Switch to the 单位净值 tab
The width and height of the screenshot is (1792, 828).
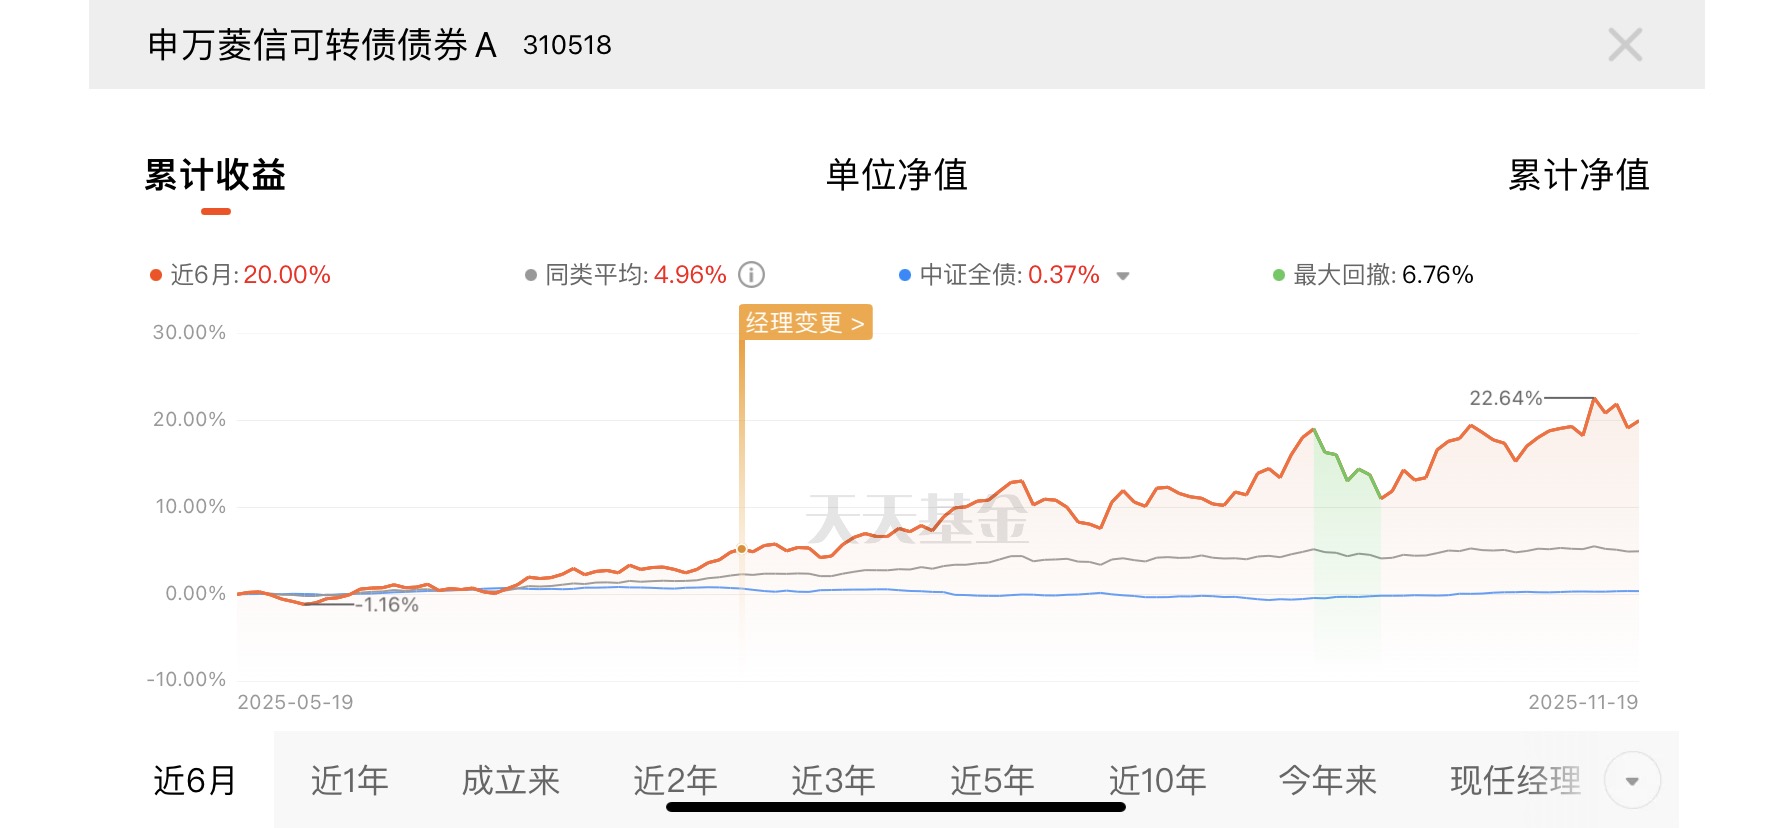click(896, 175)
